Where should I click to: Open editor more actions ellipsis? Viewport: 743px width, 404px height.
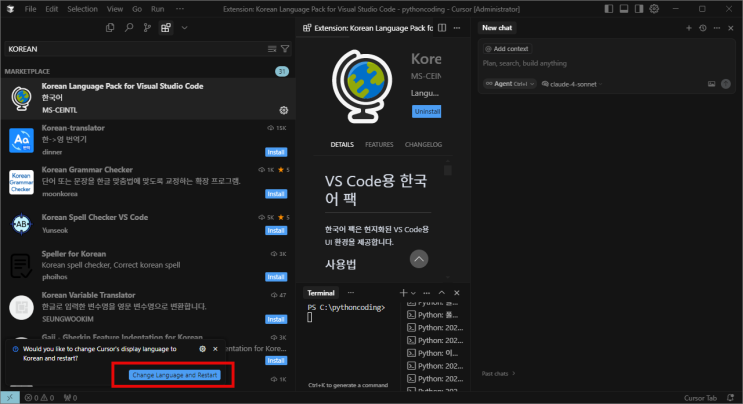point(457,28)
